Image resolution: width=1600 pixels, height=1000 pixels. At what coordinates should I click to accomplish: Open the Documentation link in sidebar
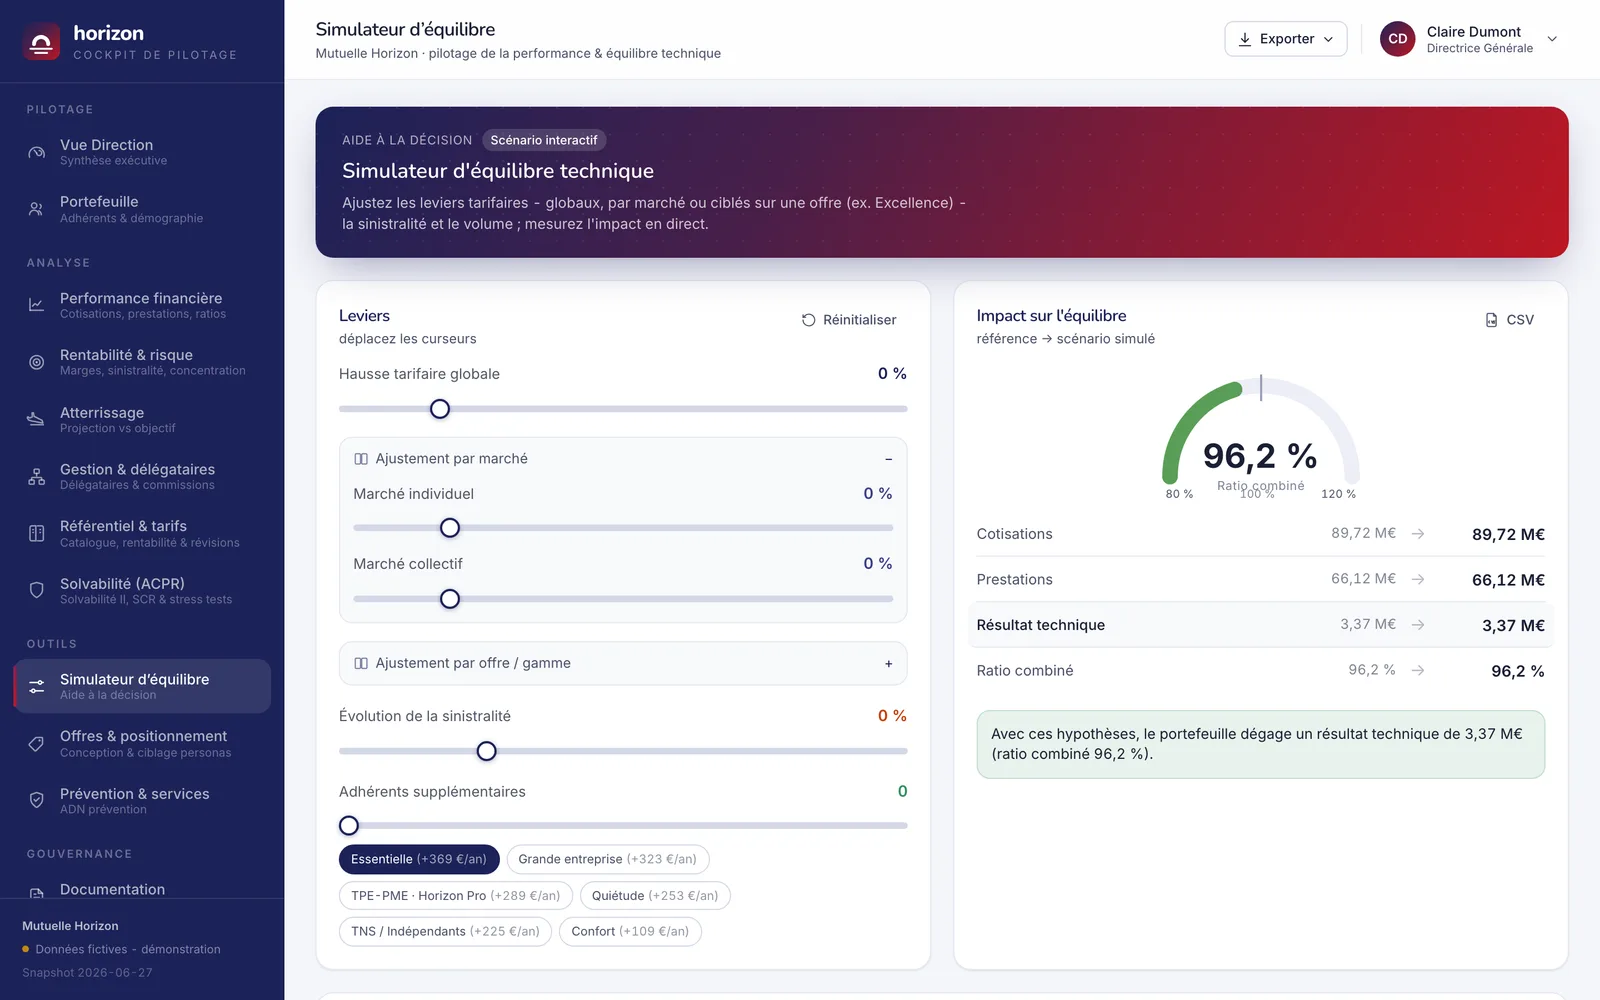[x=142, y=890]
